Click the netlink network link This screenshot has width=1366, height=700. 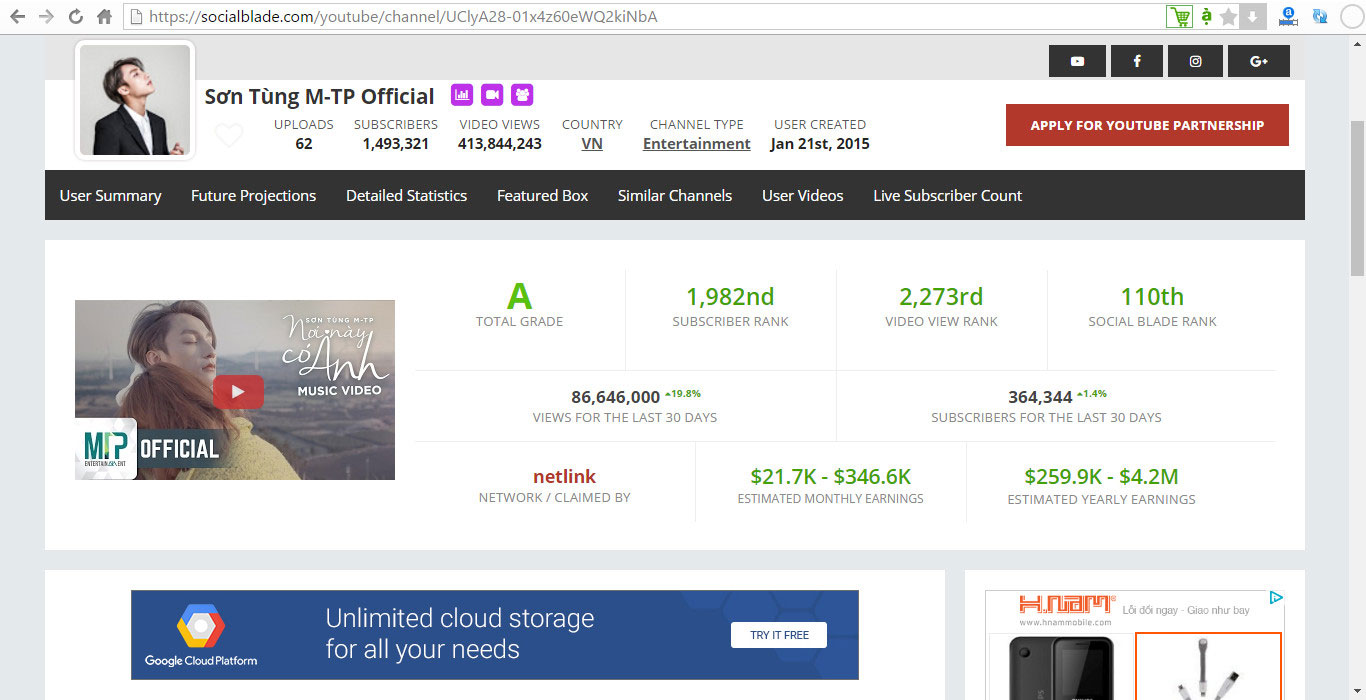(564, 477)
